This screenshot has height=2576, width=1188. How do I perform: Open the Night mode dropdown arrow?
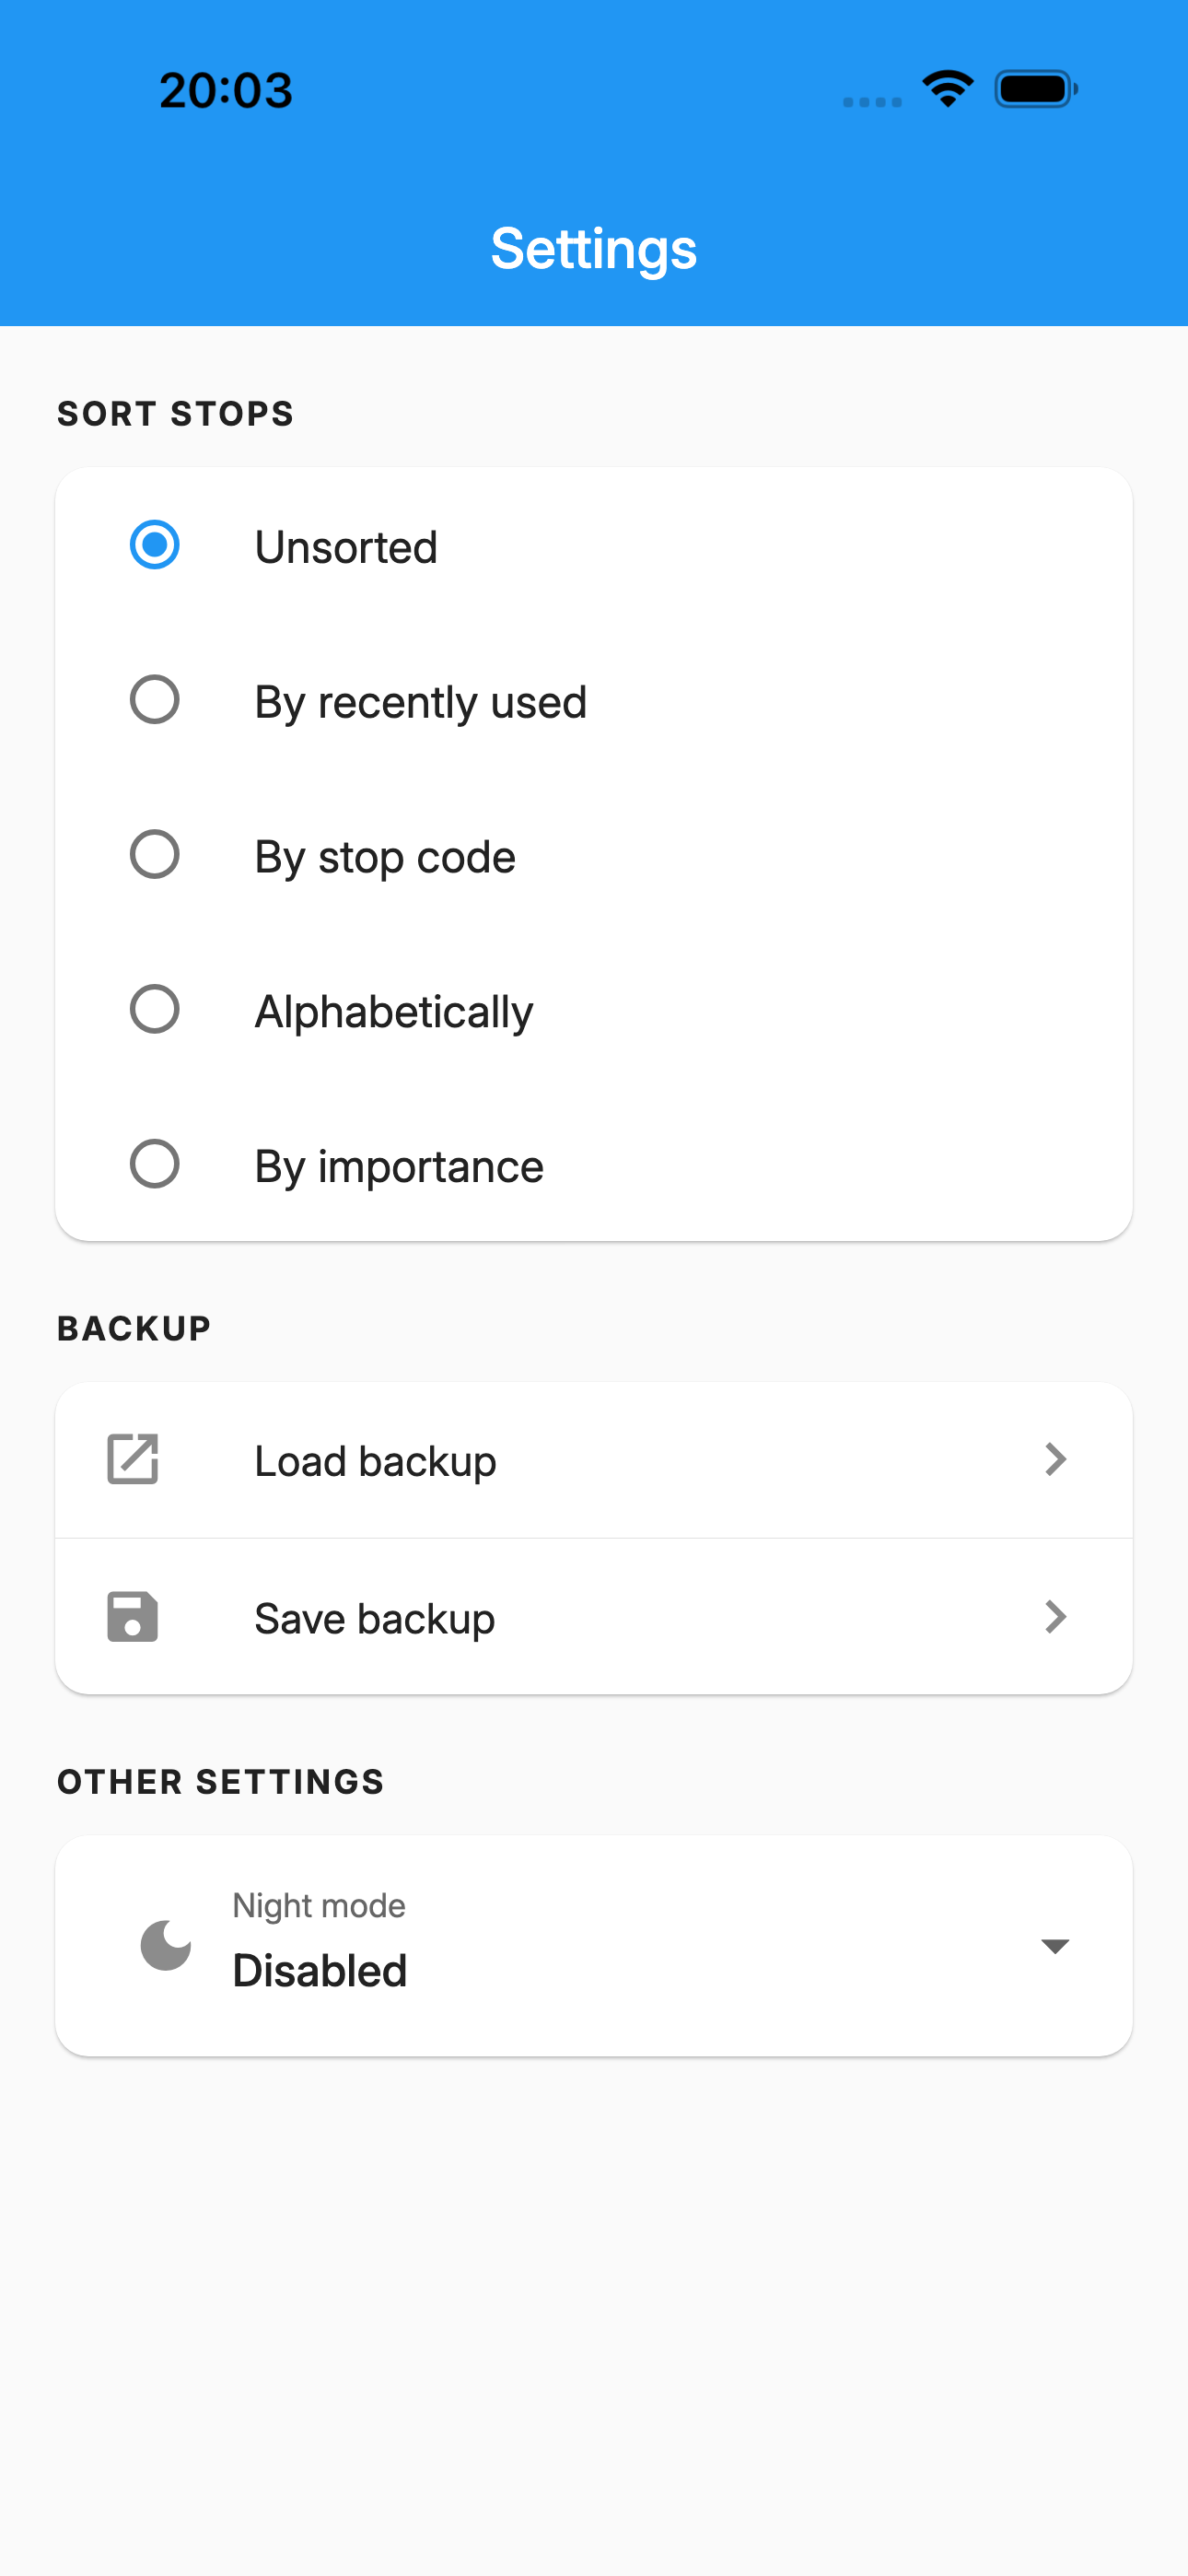tap(1055, 1945)
